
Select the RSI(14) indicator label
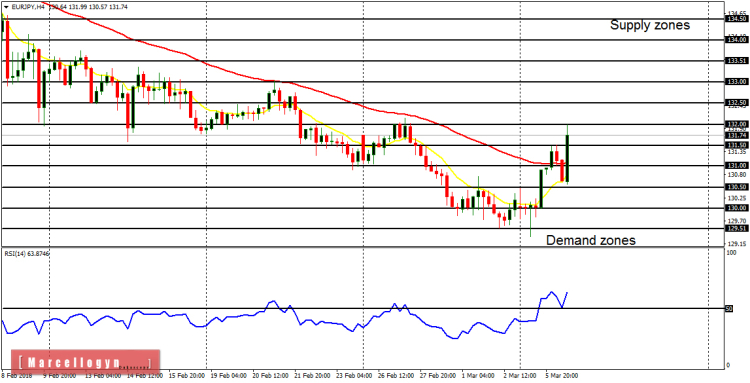[x=14, y=253]
